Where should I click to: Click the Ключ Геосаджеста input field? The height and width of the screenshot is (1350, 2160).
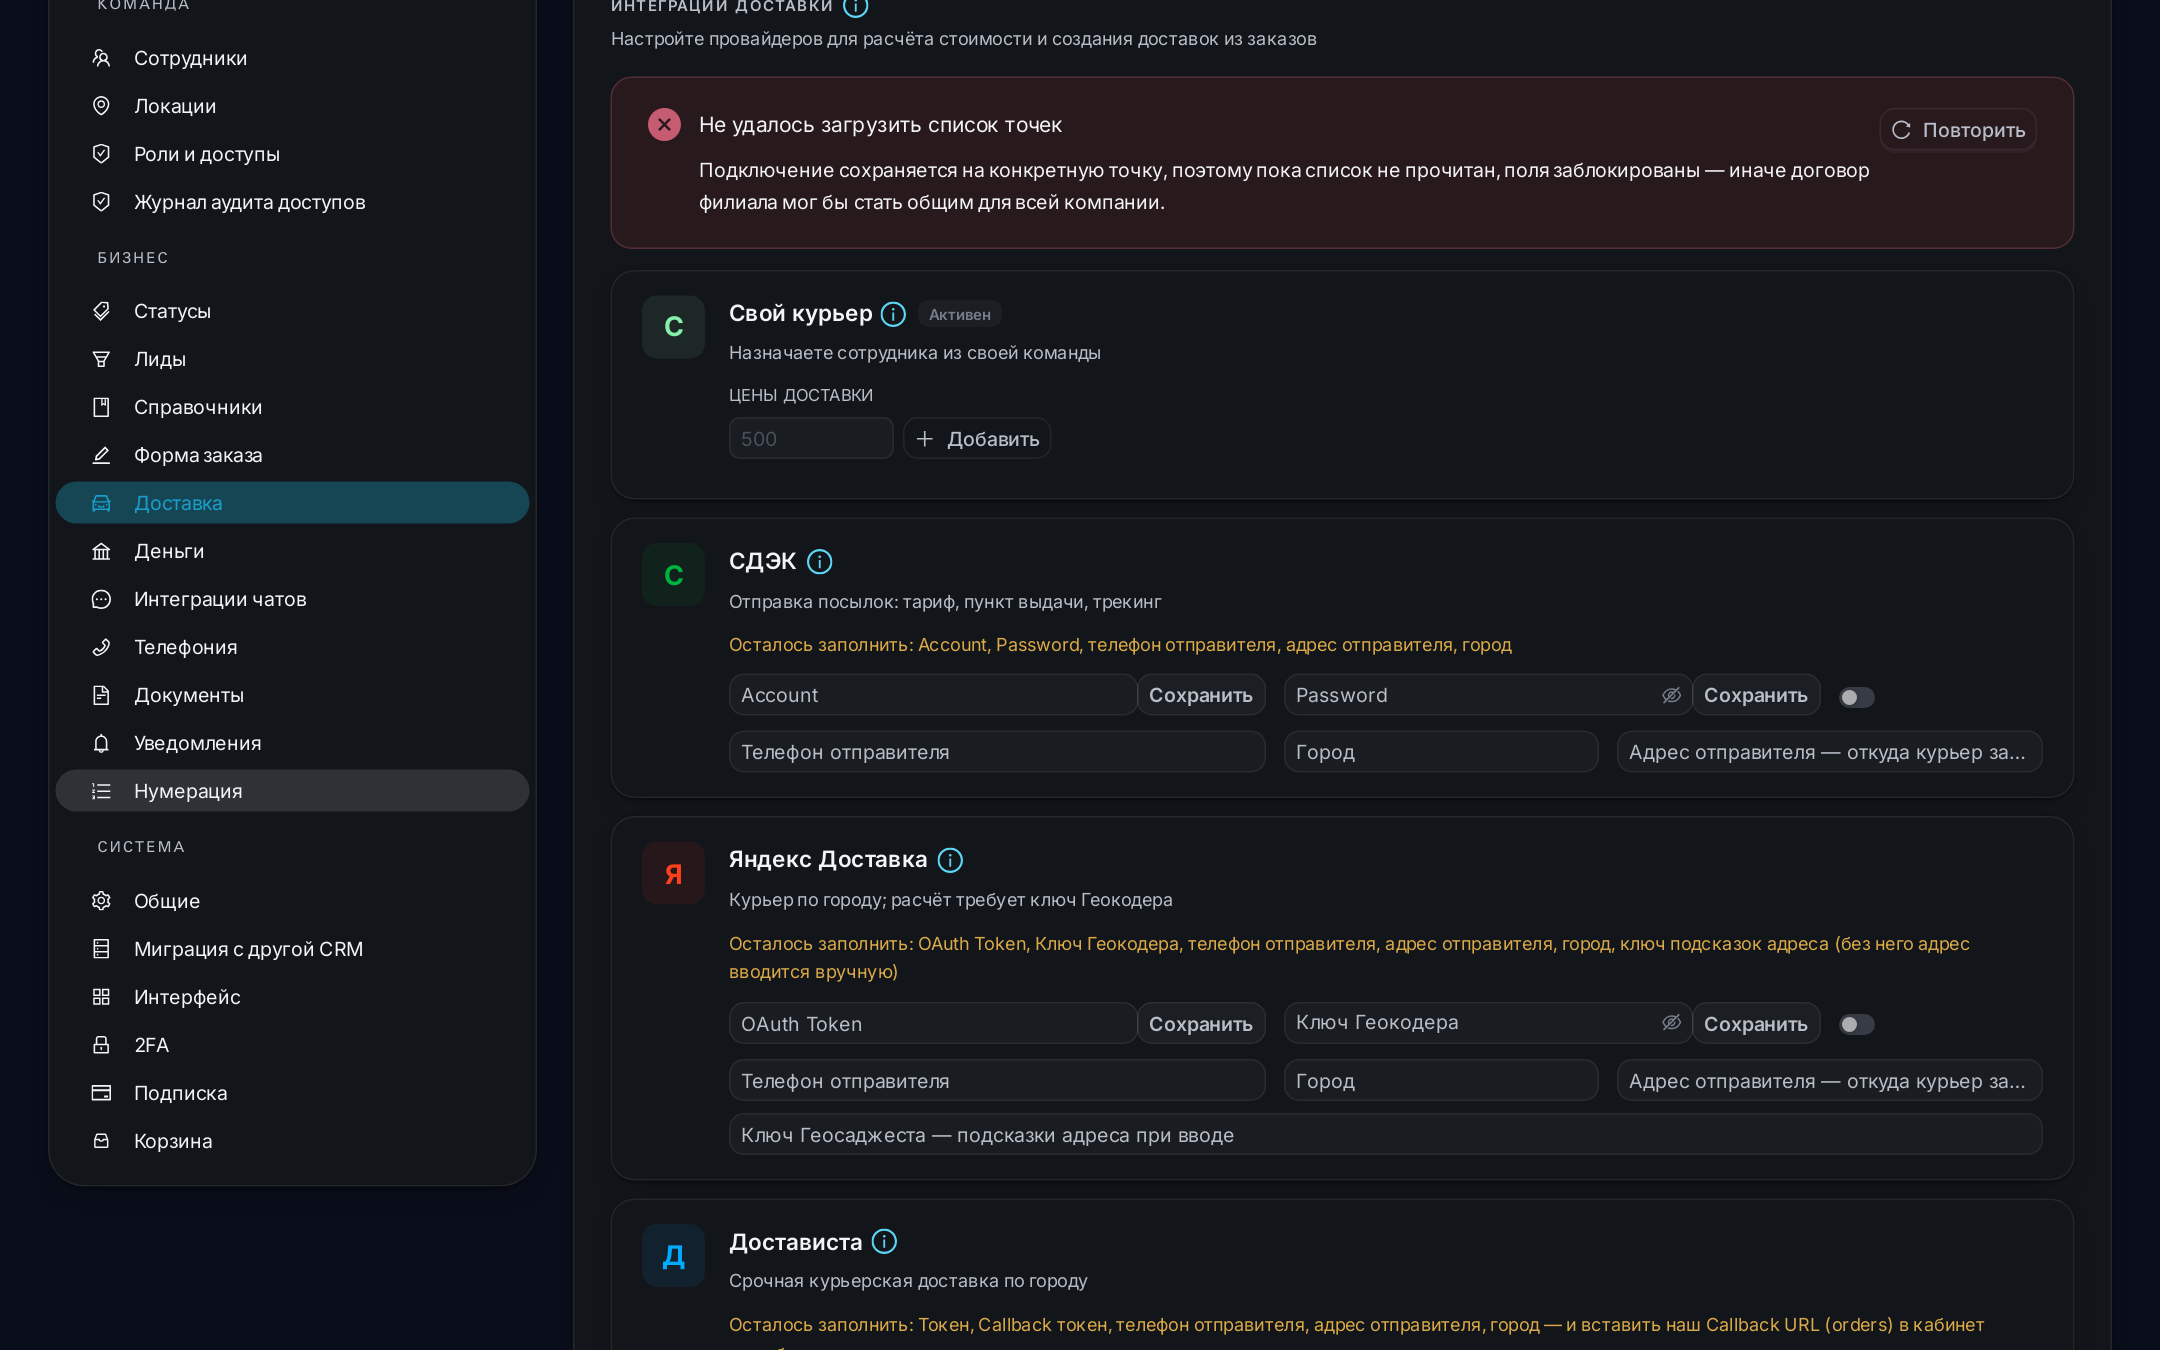pyautogui.click(x=1385, y=1135)
